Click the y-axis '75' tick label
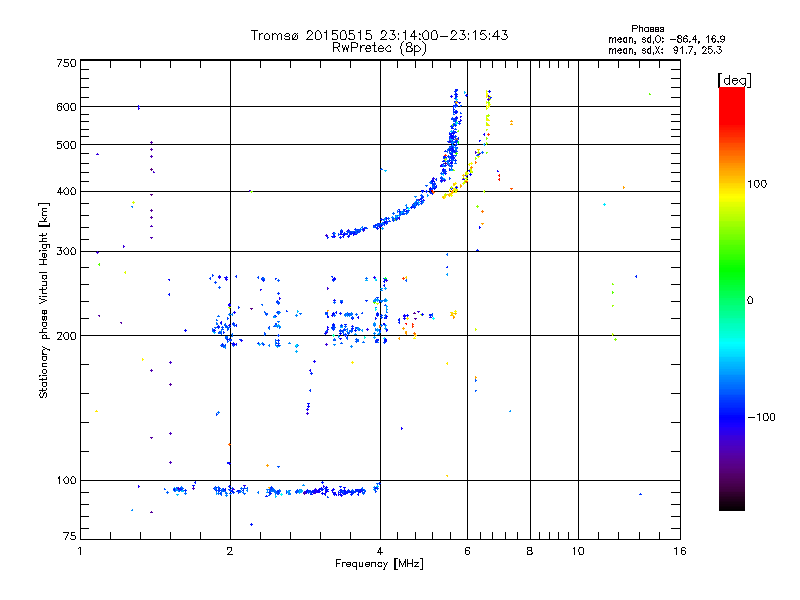 70,536
